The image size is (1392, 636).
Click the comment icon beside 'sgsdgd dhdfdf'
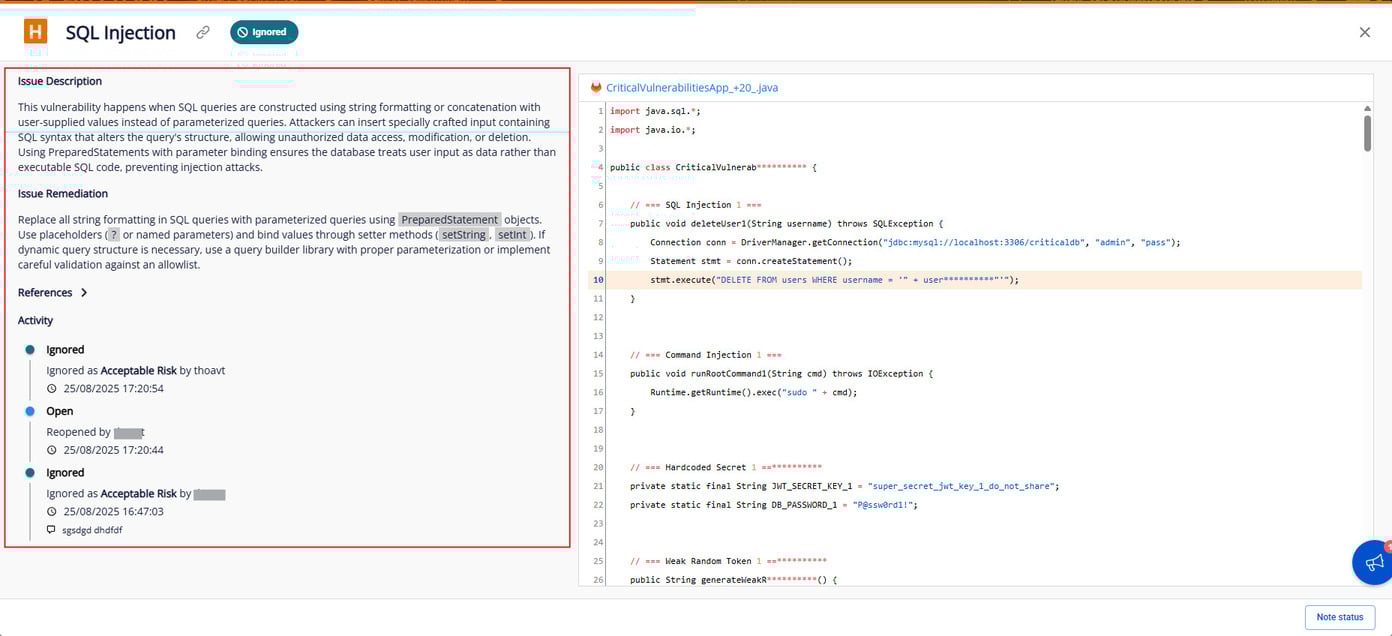[52, 530]
